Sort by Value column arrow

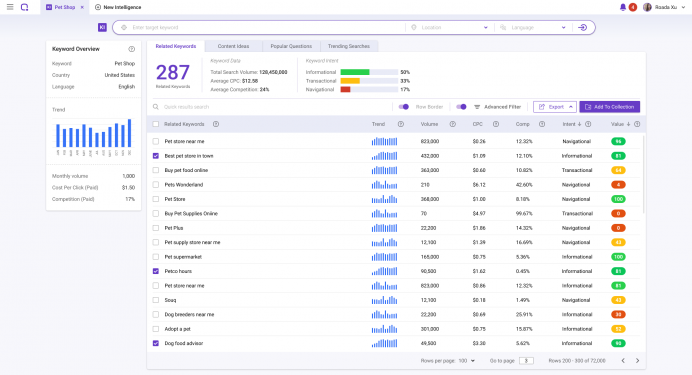628,124
